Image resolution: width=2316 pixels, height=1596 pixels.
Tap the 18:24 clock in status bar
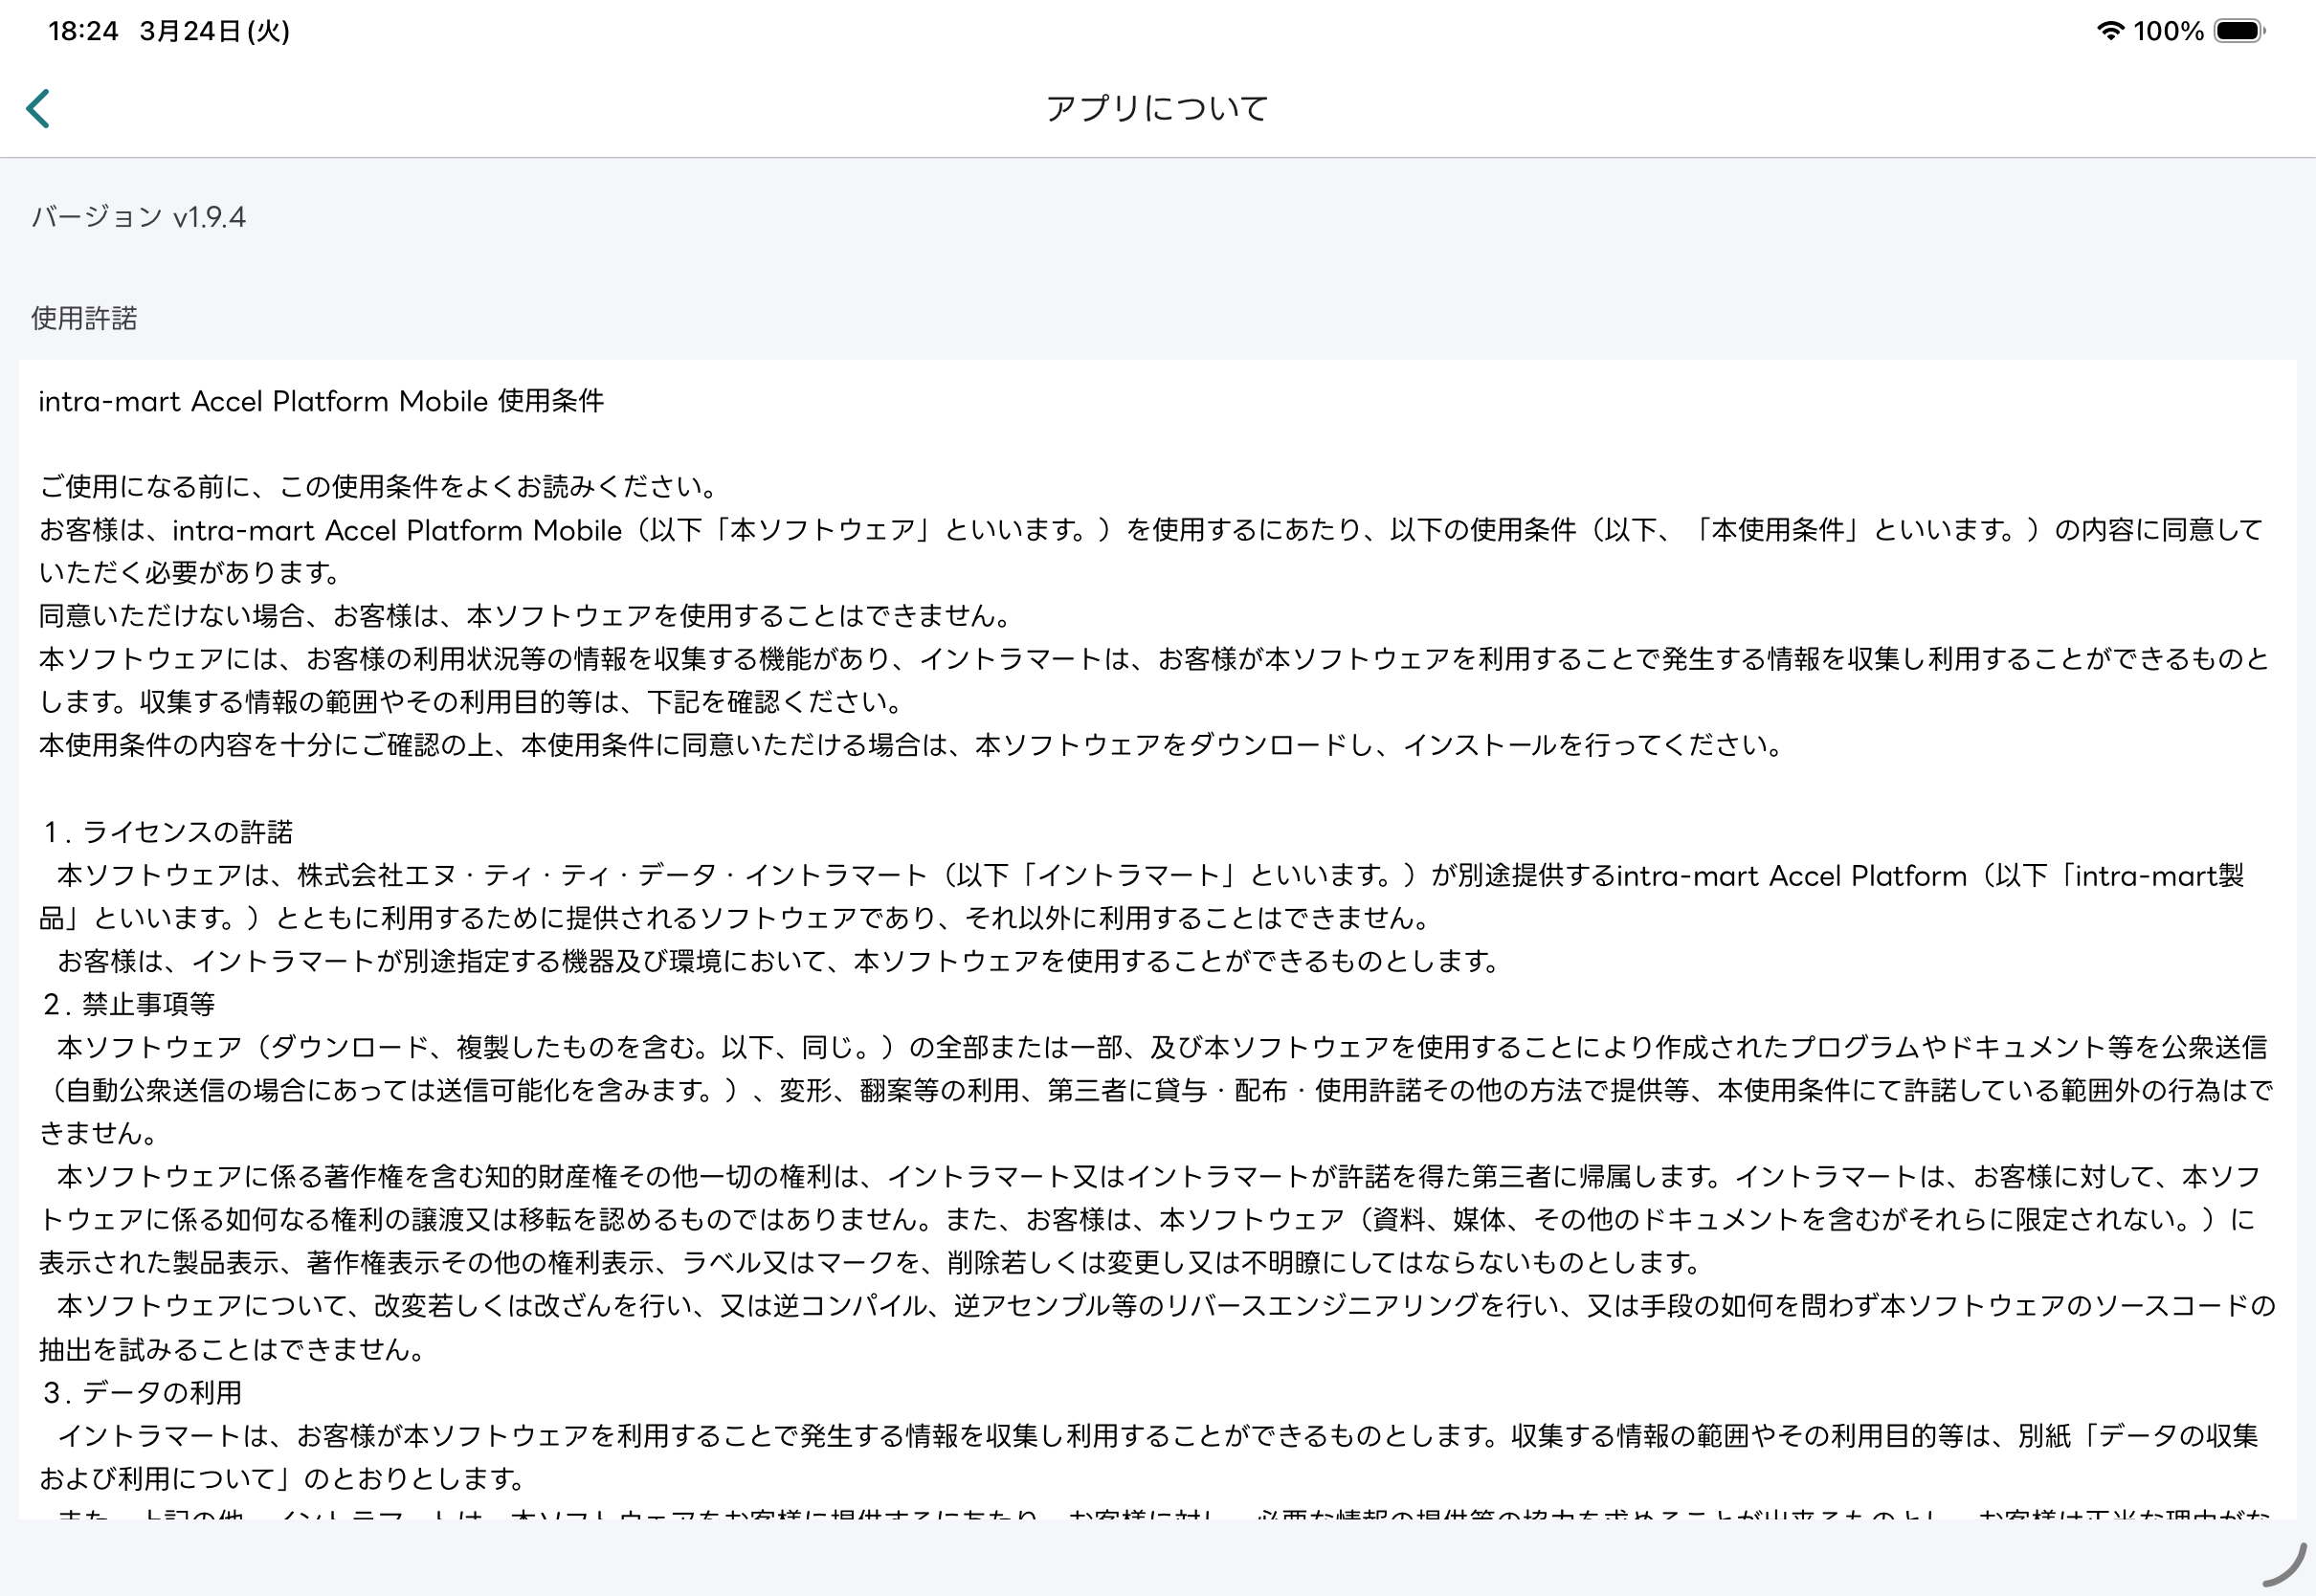click(83, 31)
